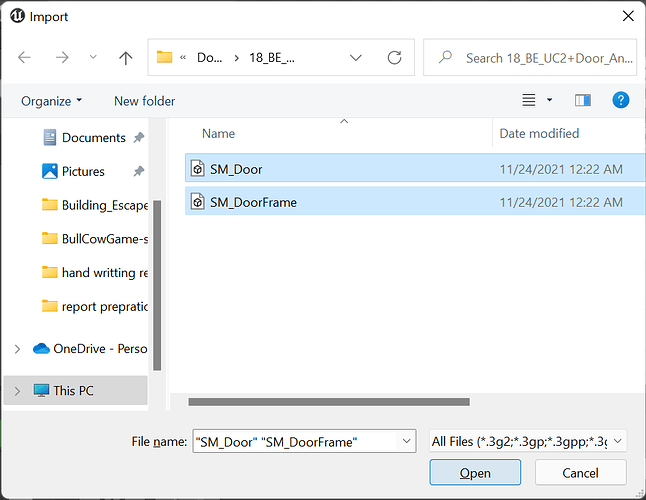Open Pictures in quick access

(83, 171)
